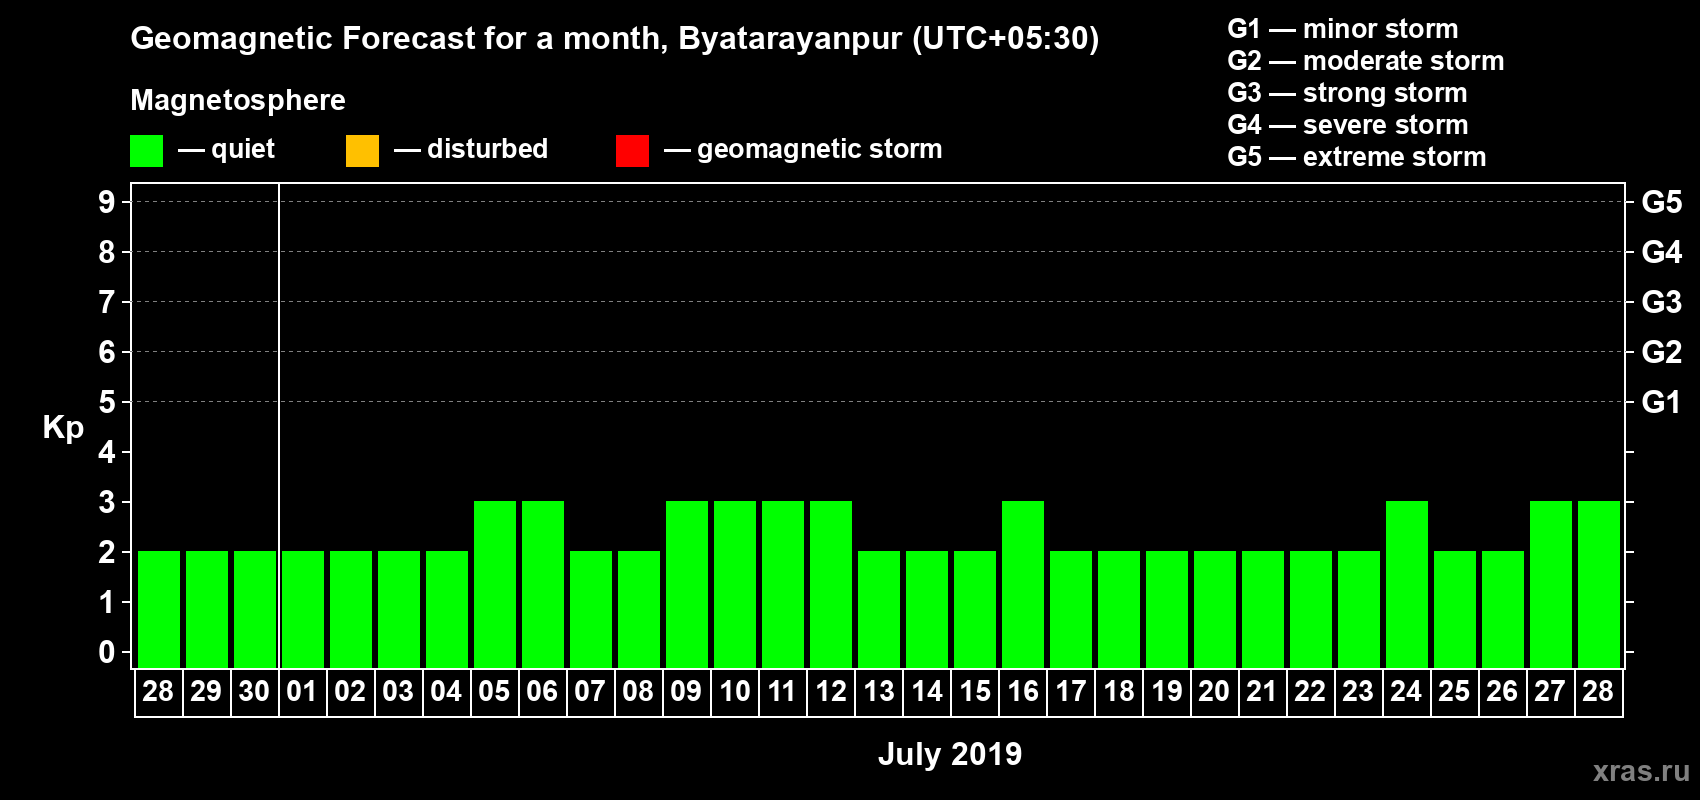Click date label 15 on x-axis

click(x=975, y=692)
